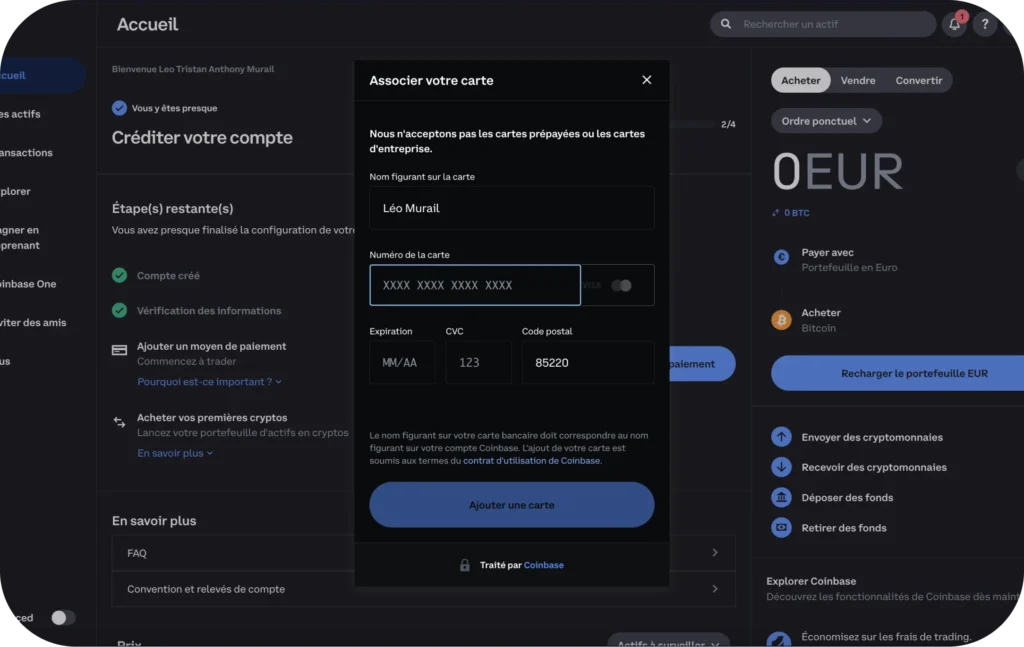The image size is (1024, 647).
Task: Click the Compte créé green check icon
Action: [119, 276]
